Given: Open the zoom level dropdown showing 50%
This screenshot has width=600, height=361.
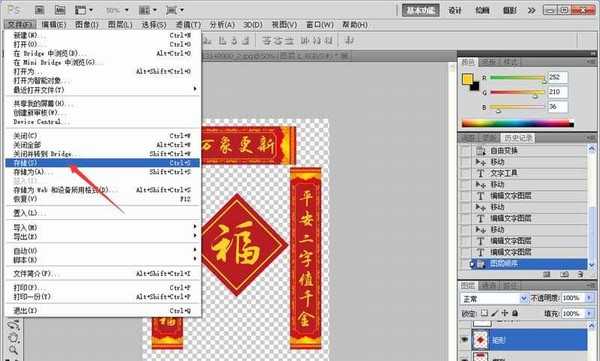Looking at the screenshot, I should pyautogui.click(x=117, y=10).
